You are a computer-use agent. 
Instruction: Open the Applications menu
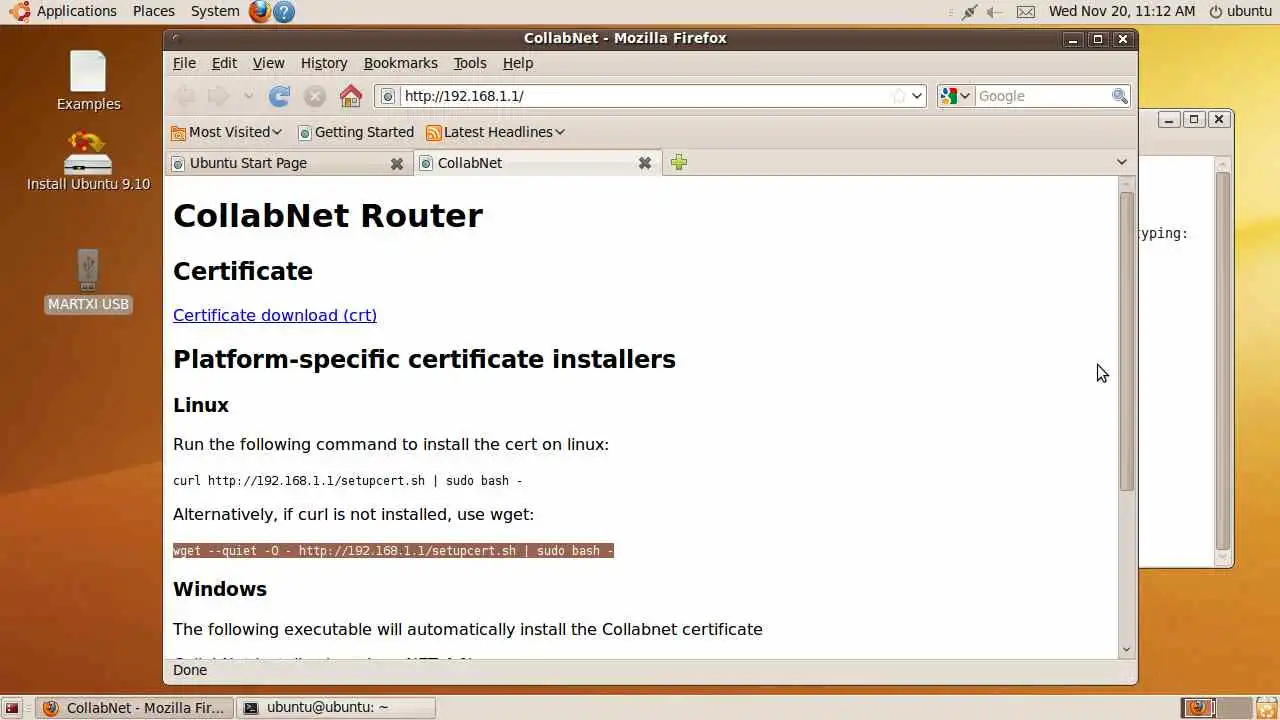[64, 11]
